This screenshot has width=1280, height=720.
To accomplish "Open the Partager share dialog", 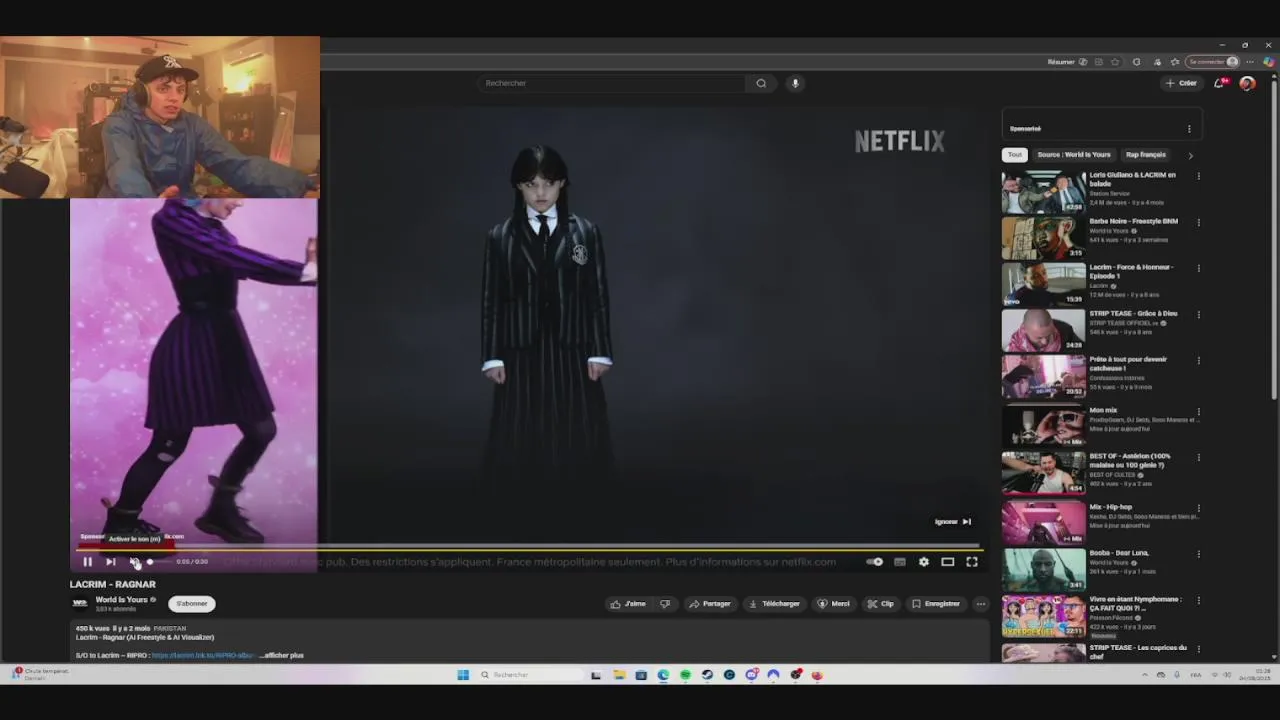I will point(710,604).
